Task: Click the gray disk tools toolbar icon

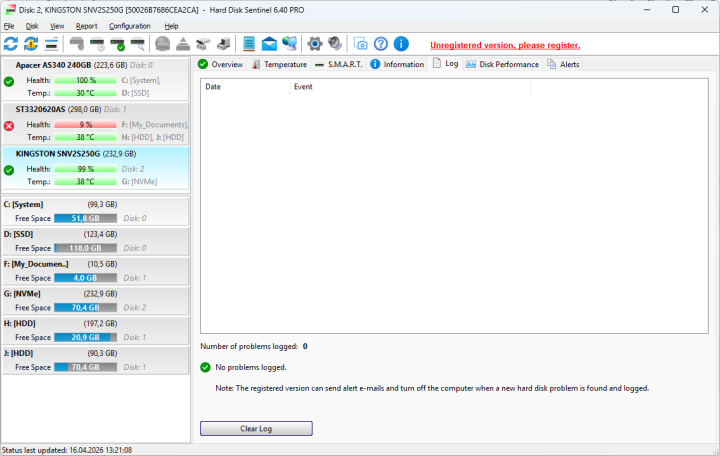Action: coord(203,44)
